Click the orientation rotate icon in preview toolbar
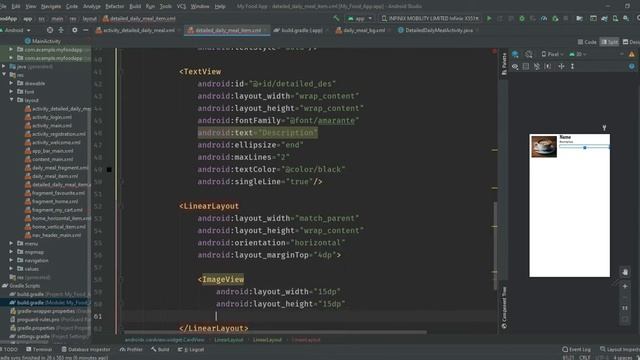This screenshot has height=360, width=640. 529,54
